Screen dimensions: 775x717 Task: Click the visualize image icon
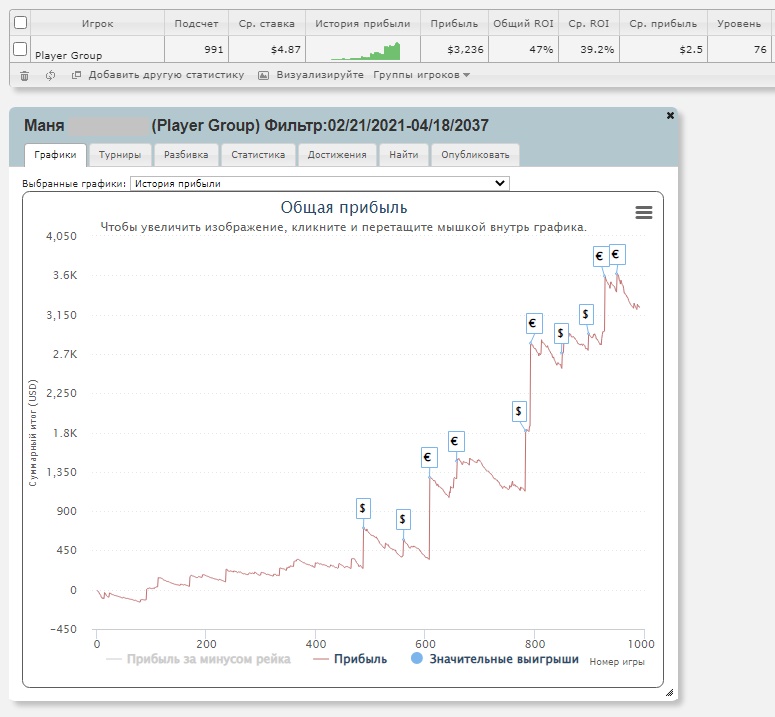[x=264, y=75]
